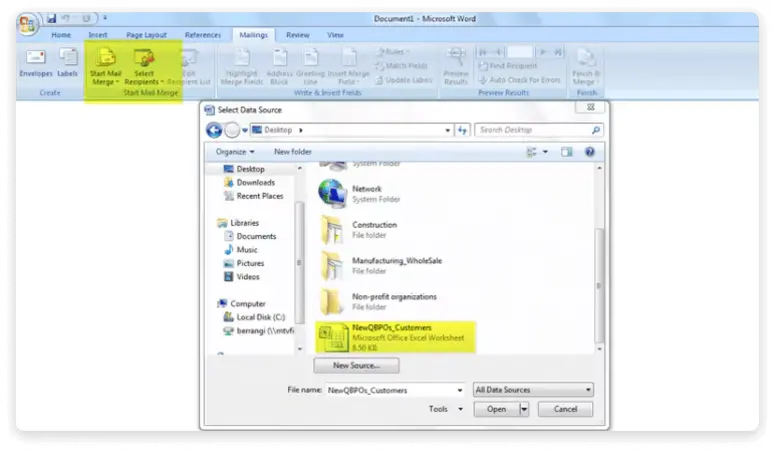775x451 pixels.
Task: Select Local Disk (C:) in navigation pane
Action: (255, 317)
